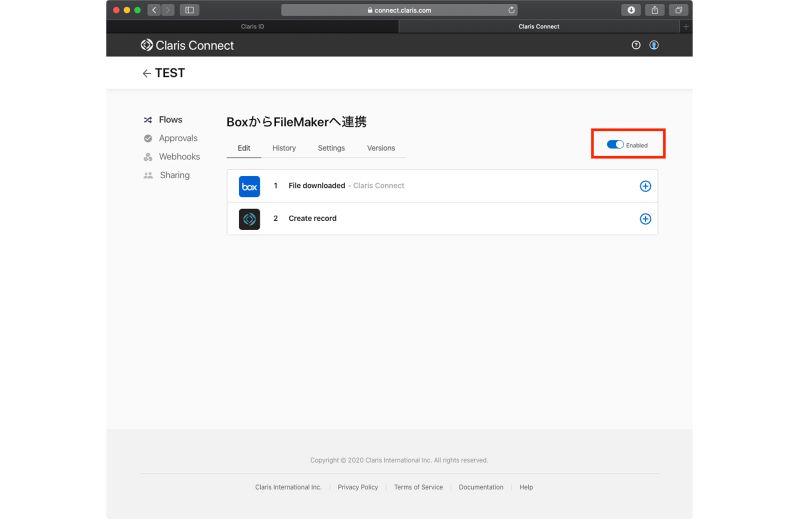Viewport: 800px width, 519px height.
Task: Click the TEST project title
Action: pos(170,73)
